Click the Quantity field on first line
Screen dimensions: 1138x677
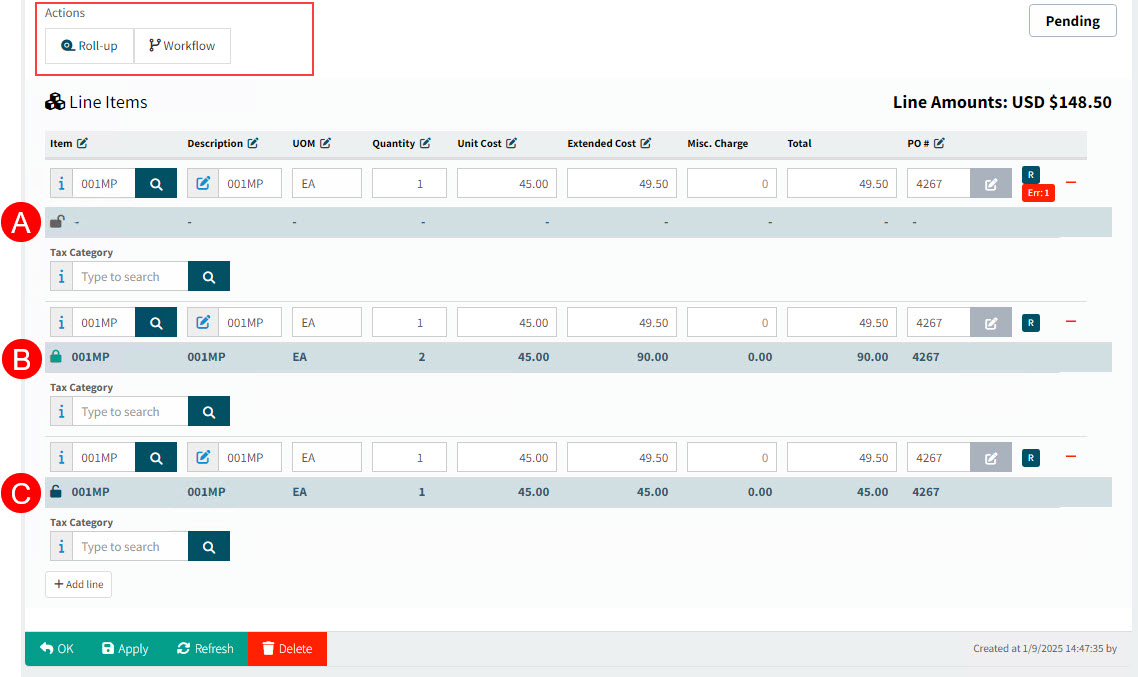tap(409, 183)
